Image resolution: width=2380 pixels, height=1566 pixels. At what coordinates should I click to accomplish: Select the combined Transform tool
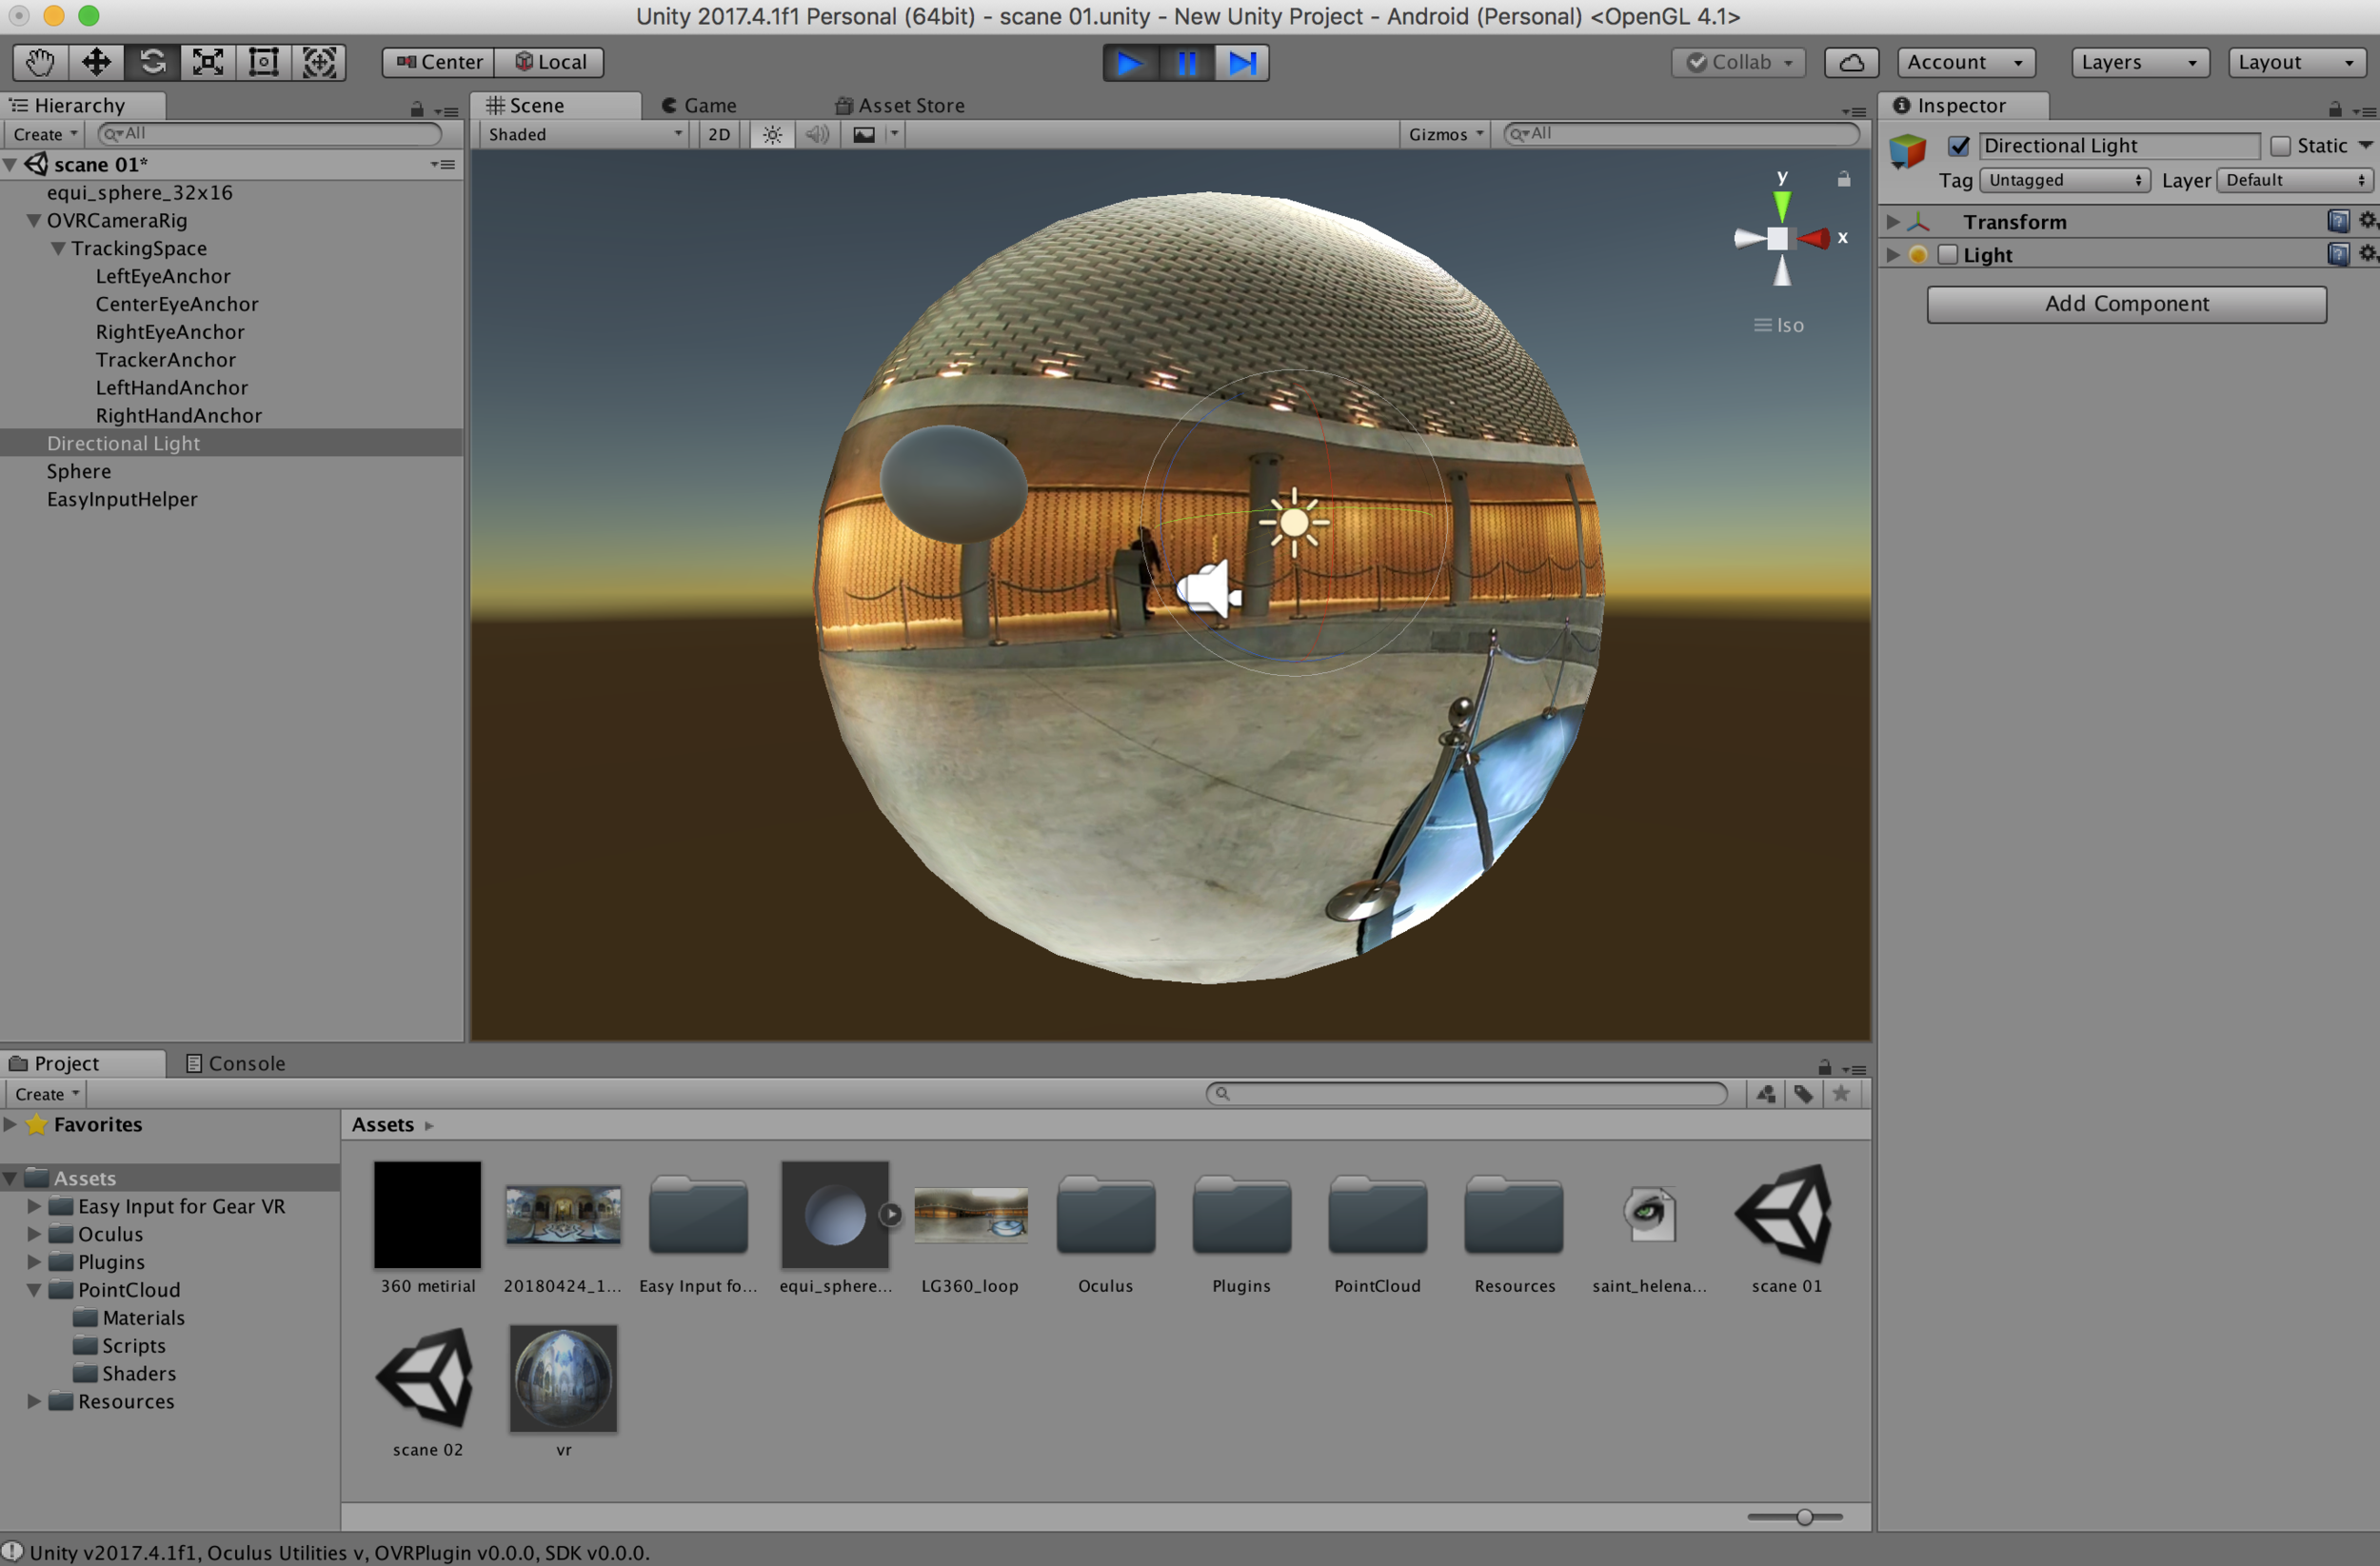pos(319,62)
